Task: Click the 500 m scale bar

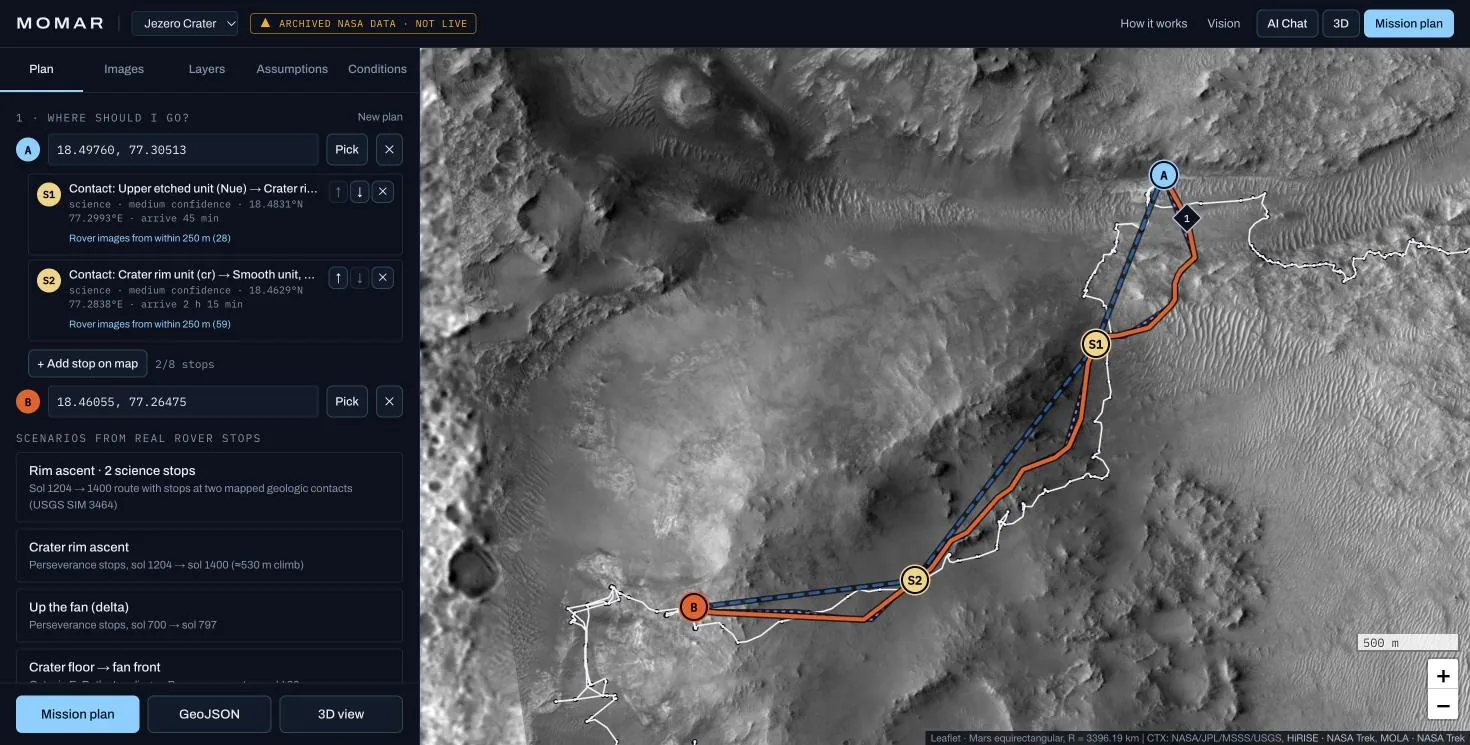Action: pyautogui.click(x=1408, y=643)
